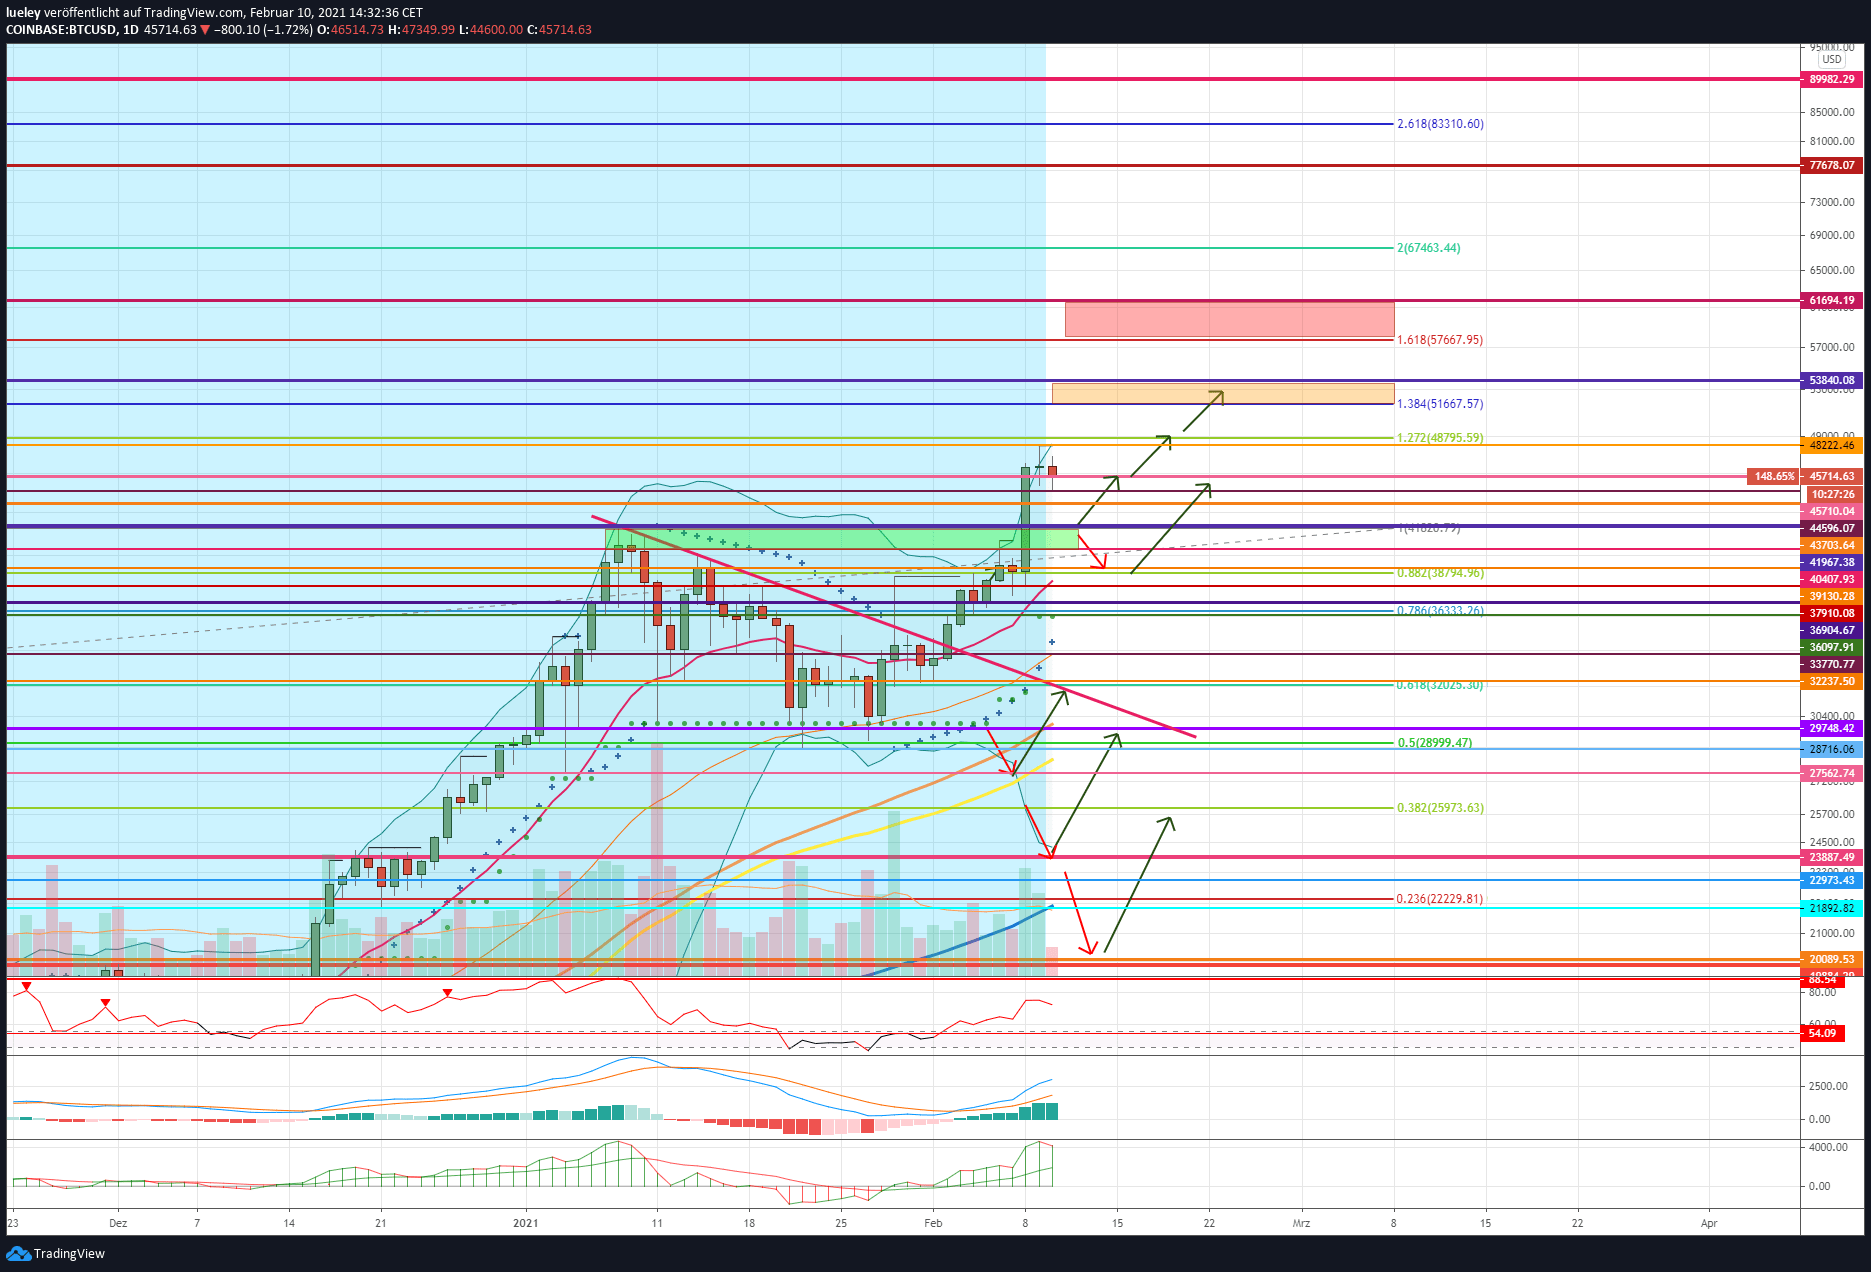Select the 41967.38 price label
The height and width of the screenshot is (1272, 1871).
coord(1832,562)
